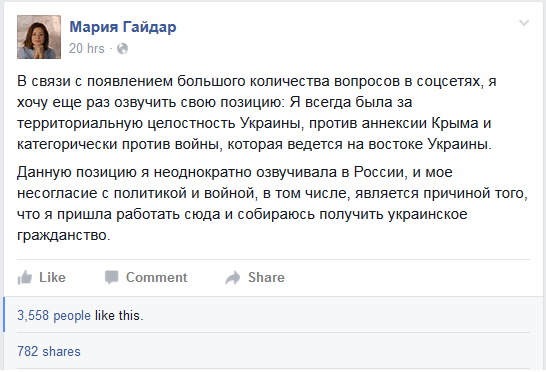546x372 pixels.
Task: Open Мария Гайдар's profile photo
Action: pyautogui.click(x=39, y=37)
